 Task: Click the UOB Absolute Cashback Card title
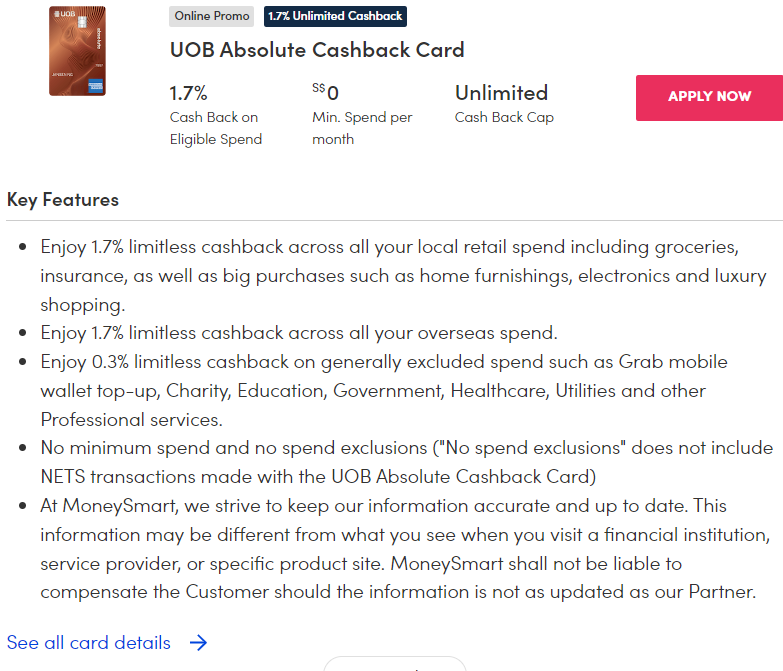pyautogui.click(x=317, y=50)
